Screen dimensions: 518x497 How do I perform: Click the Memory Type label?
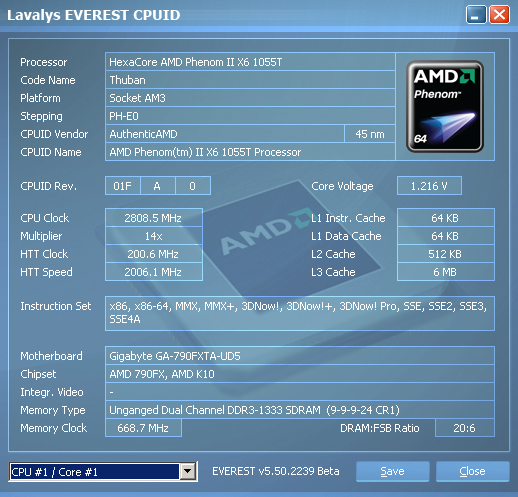(53, 410)
